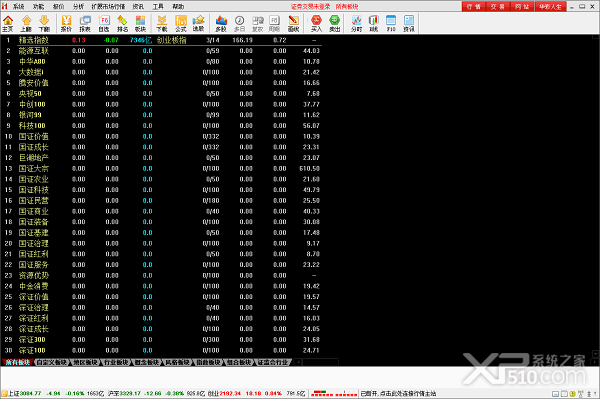This screenshot has width=600, height=399.
Task: Open the 资讯 menu in menu bar
Action: 138,7
